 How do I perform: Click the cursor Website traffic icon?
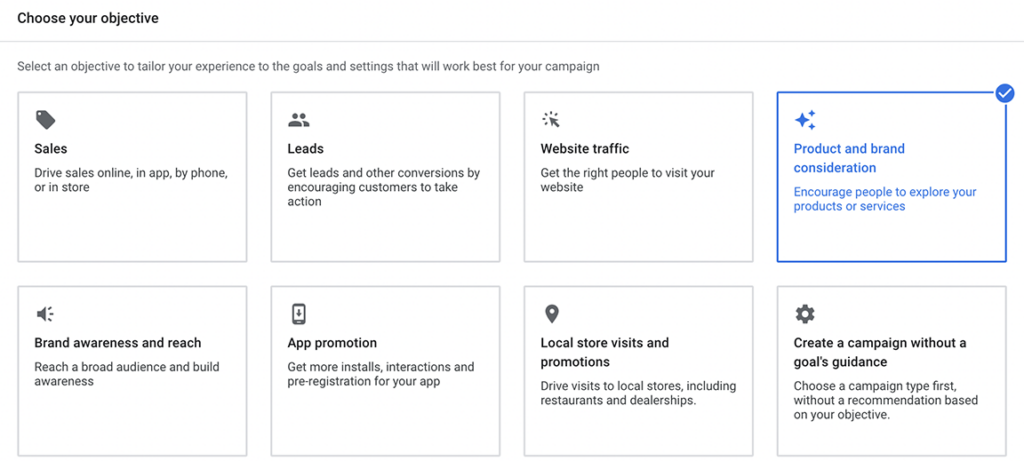[x=551, y=120]
